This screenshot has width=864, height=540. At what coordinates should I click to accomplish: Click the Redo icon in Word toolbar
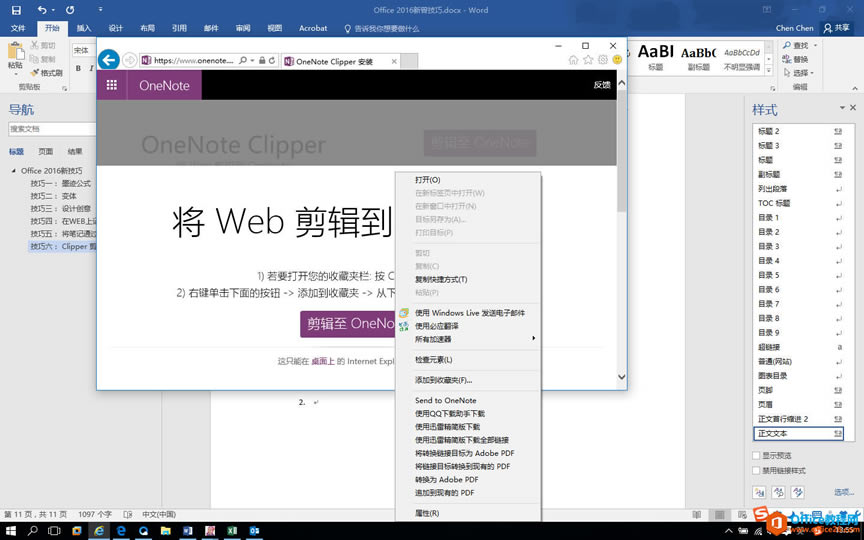70,10
